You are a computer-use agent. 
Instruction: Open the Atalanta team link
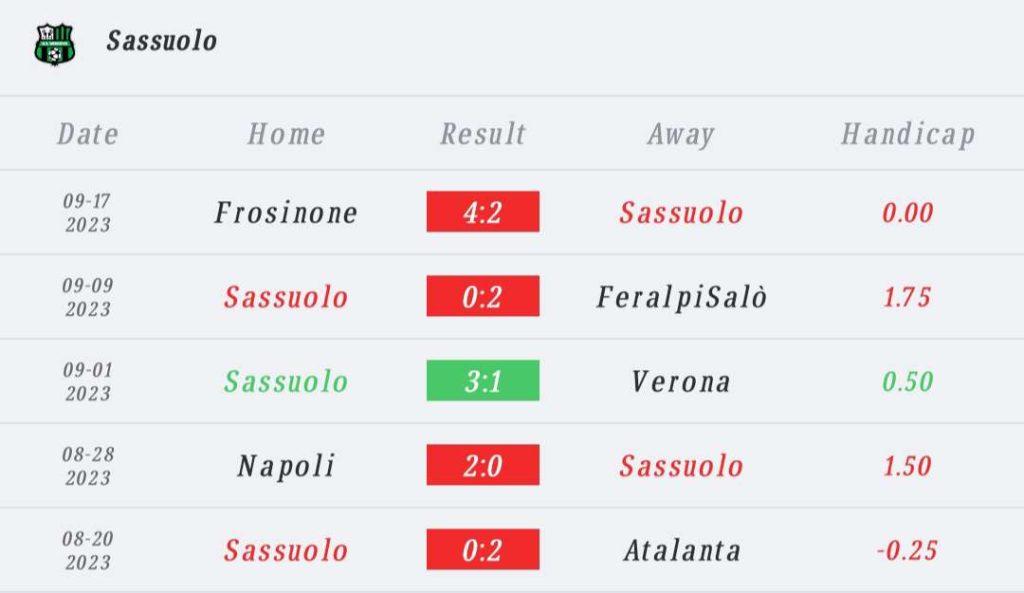(x=681, y=550)
